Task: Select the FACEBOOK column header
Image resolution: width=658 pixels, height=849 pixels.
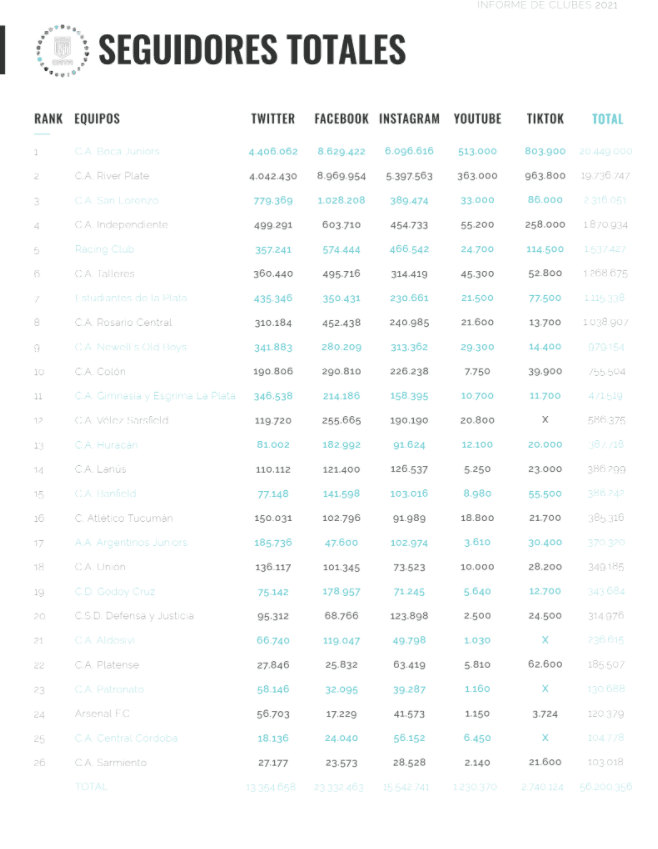Action: pyautogui.click(x=341, y=119)
